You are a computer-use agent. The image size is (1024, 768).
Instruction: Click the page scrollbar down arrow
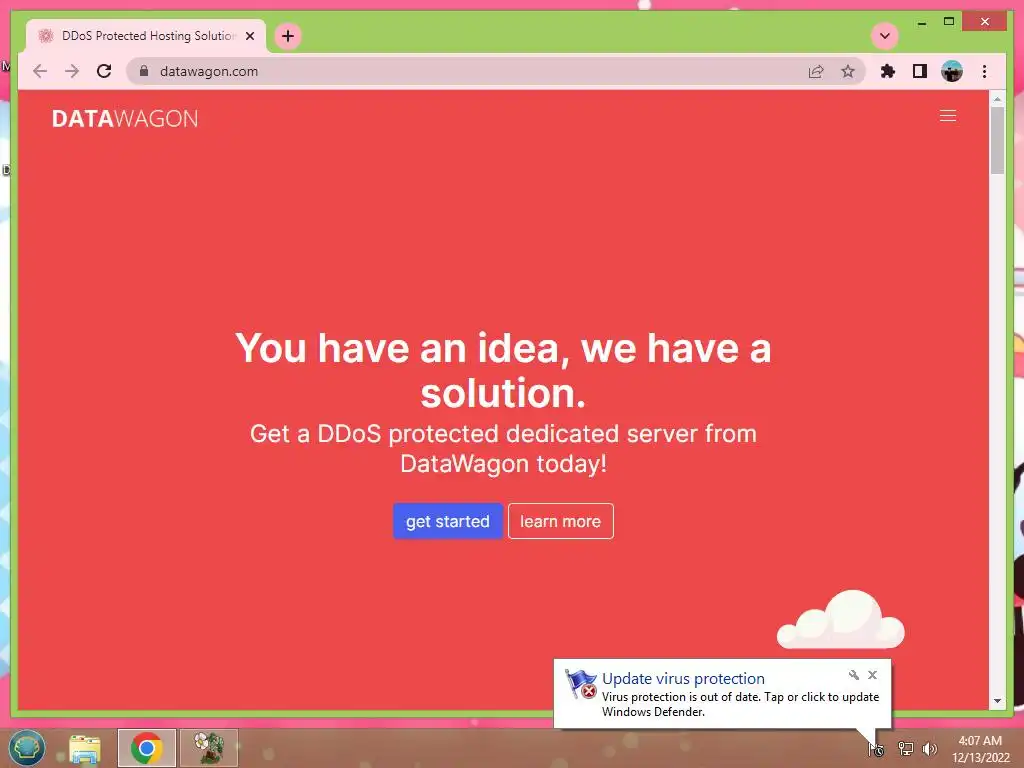997,701
